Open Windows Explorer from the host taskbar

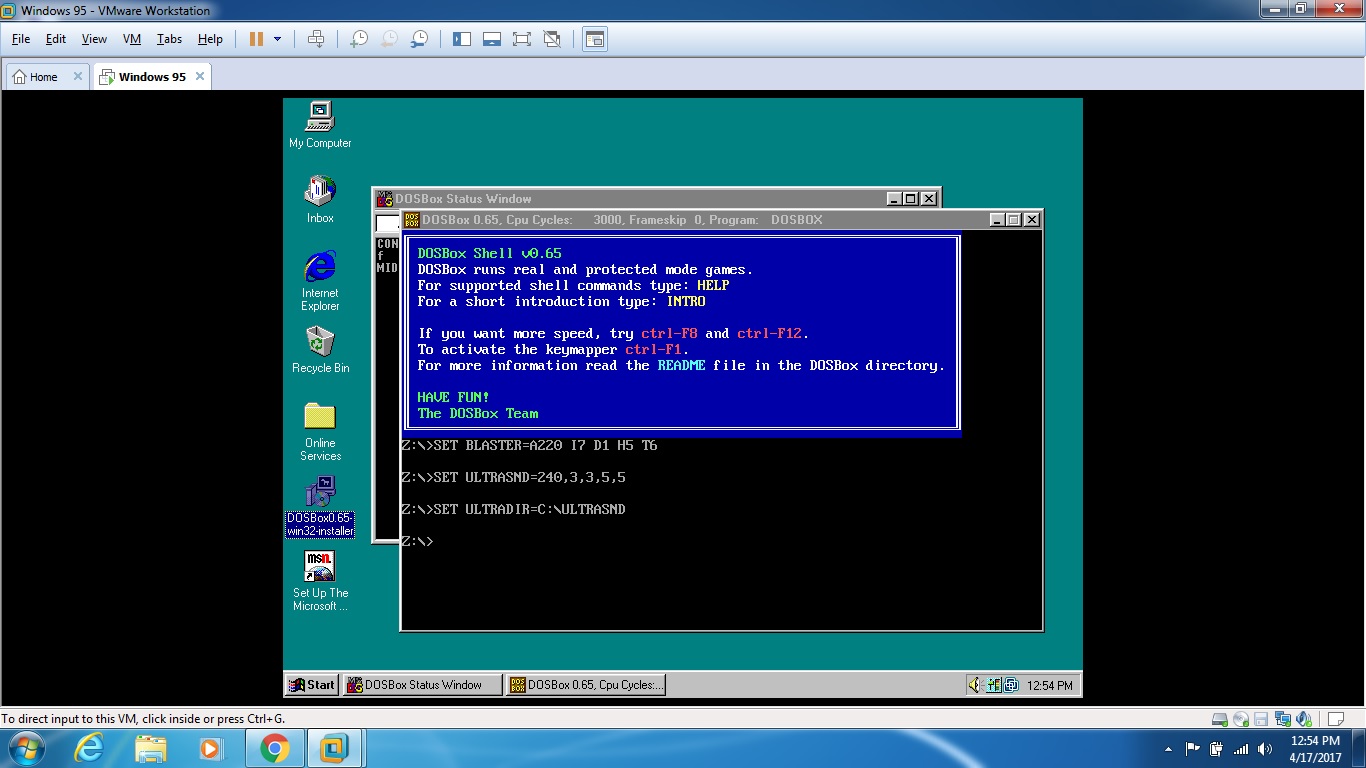[x=151, y=748]
